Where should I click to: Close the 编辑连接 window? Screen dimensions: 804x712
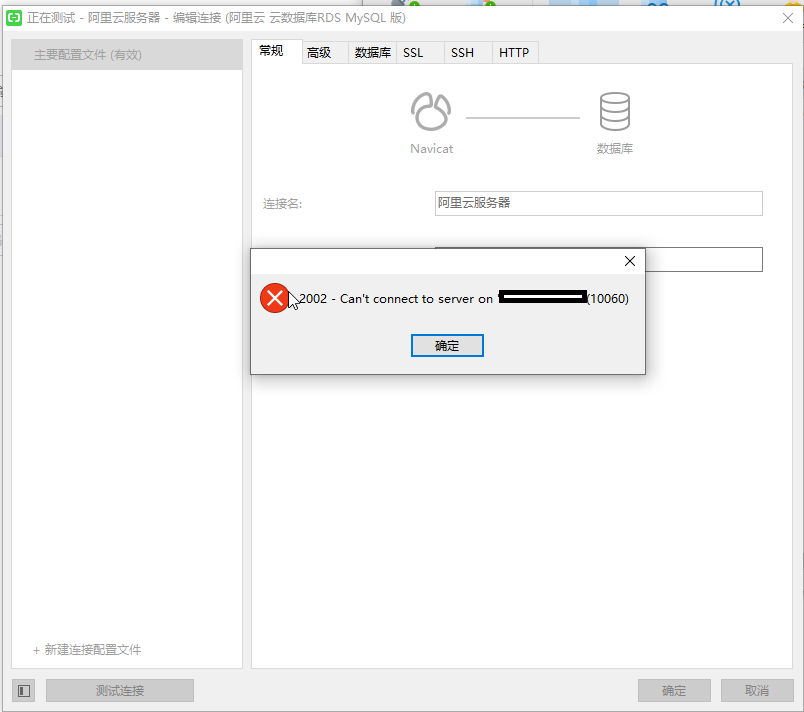pyautogui.click(x=788, y=18)
